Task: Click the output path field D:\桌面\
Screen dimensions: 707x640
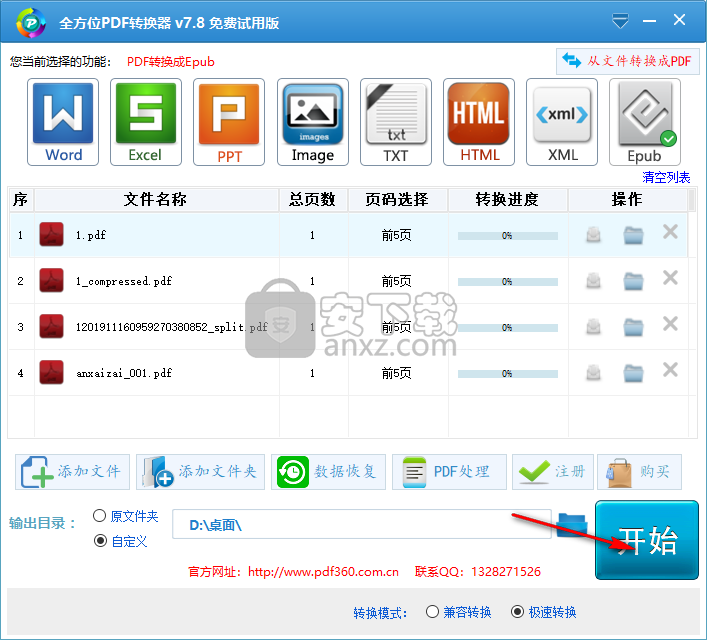Action: [x=362, y=524]
